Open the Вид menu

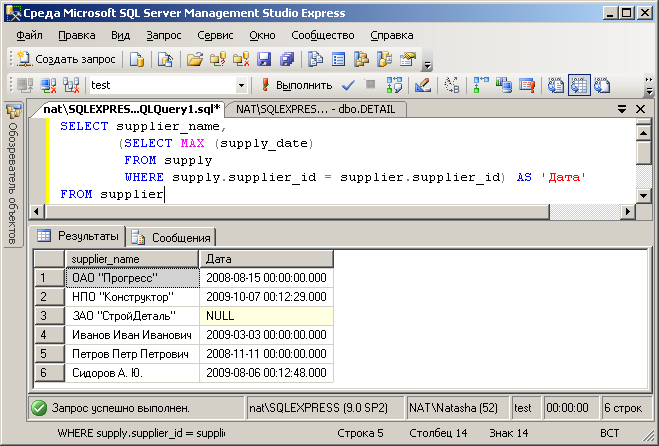click(120, 35)
